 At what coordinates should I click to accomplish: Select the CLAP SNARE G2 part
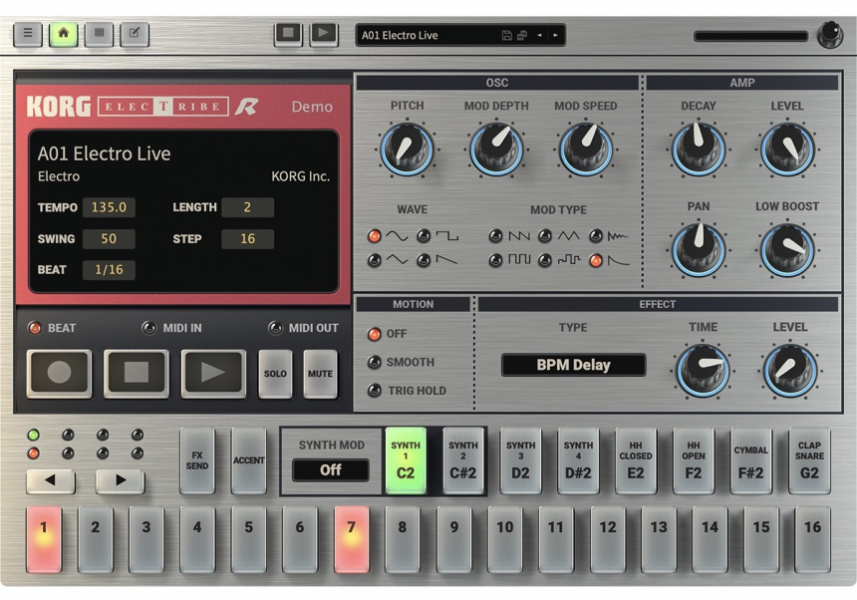click(x=809, y=460)
